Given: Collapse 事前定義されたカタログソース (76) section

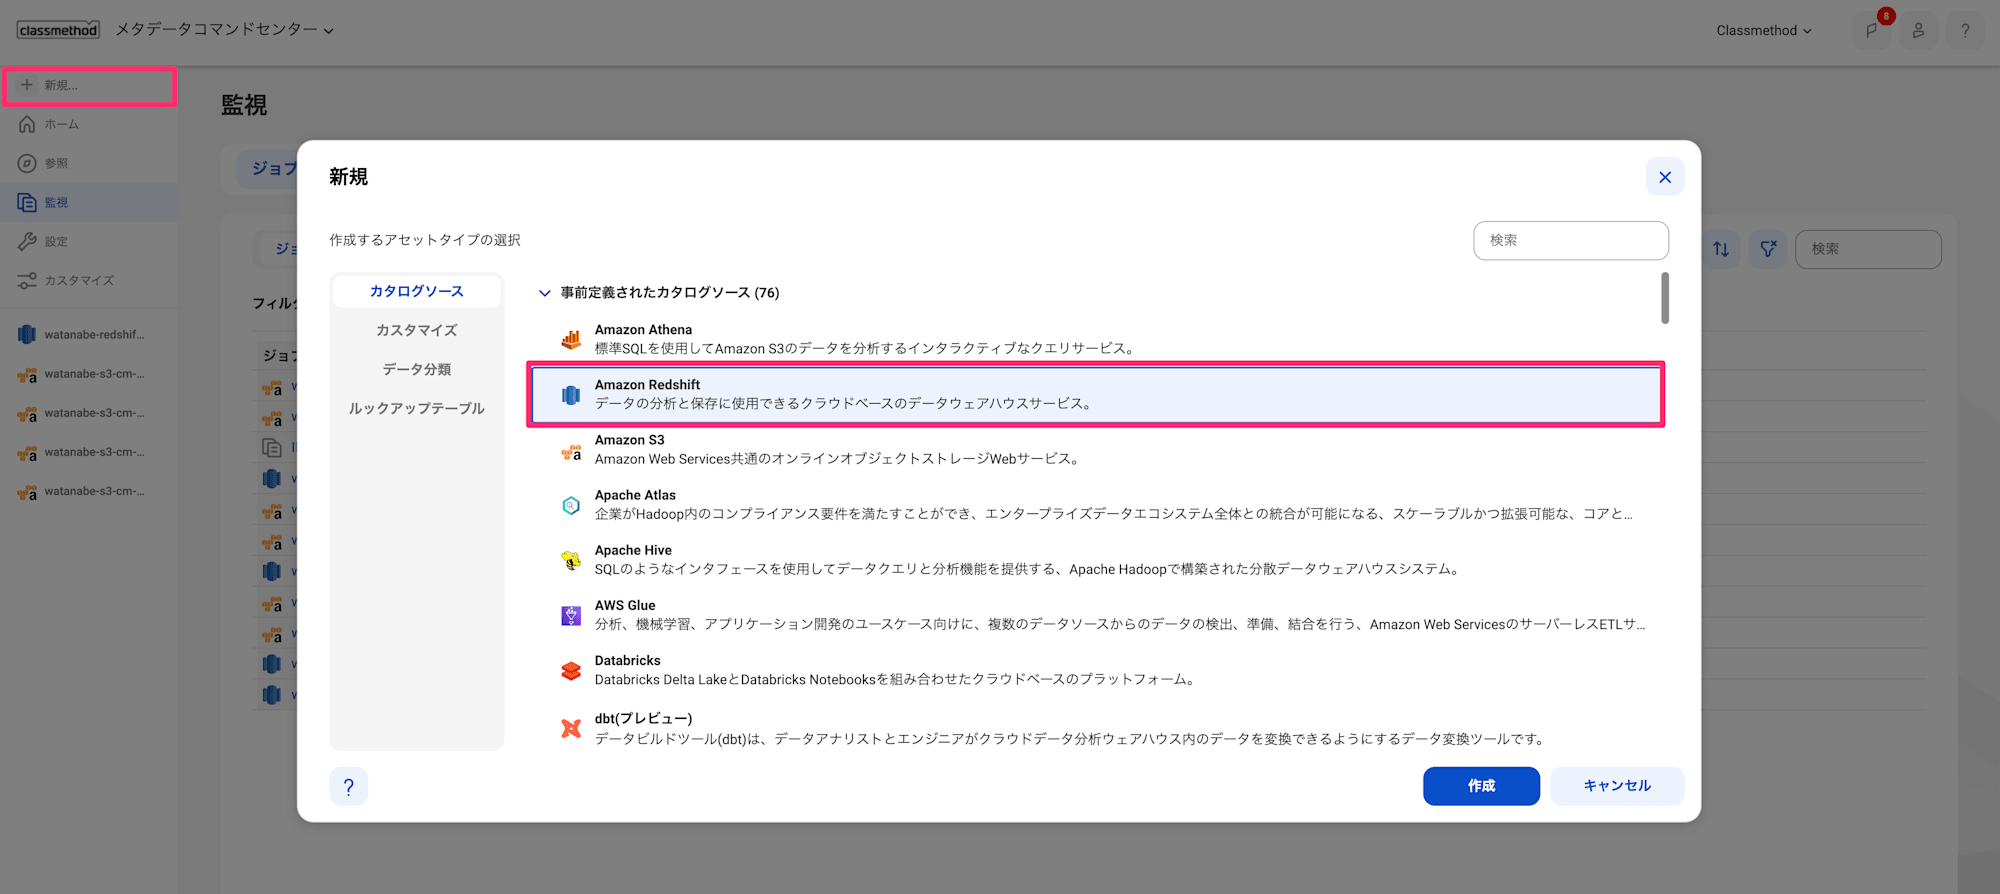Looking at the screenshot, I should pos(544,293).
